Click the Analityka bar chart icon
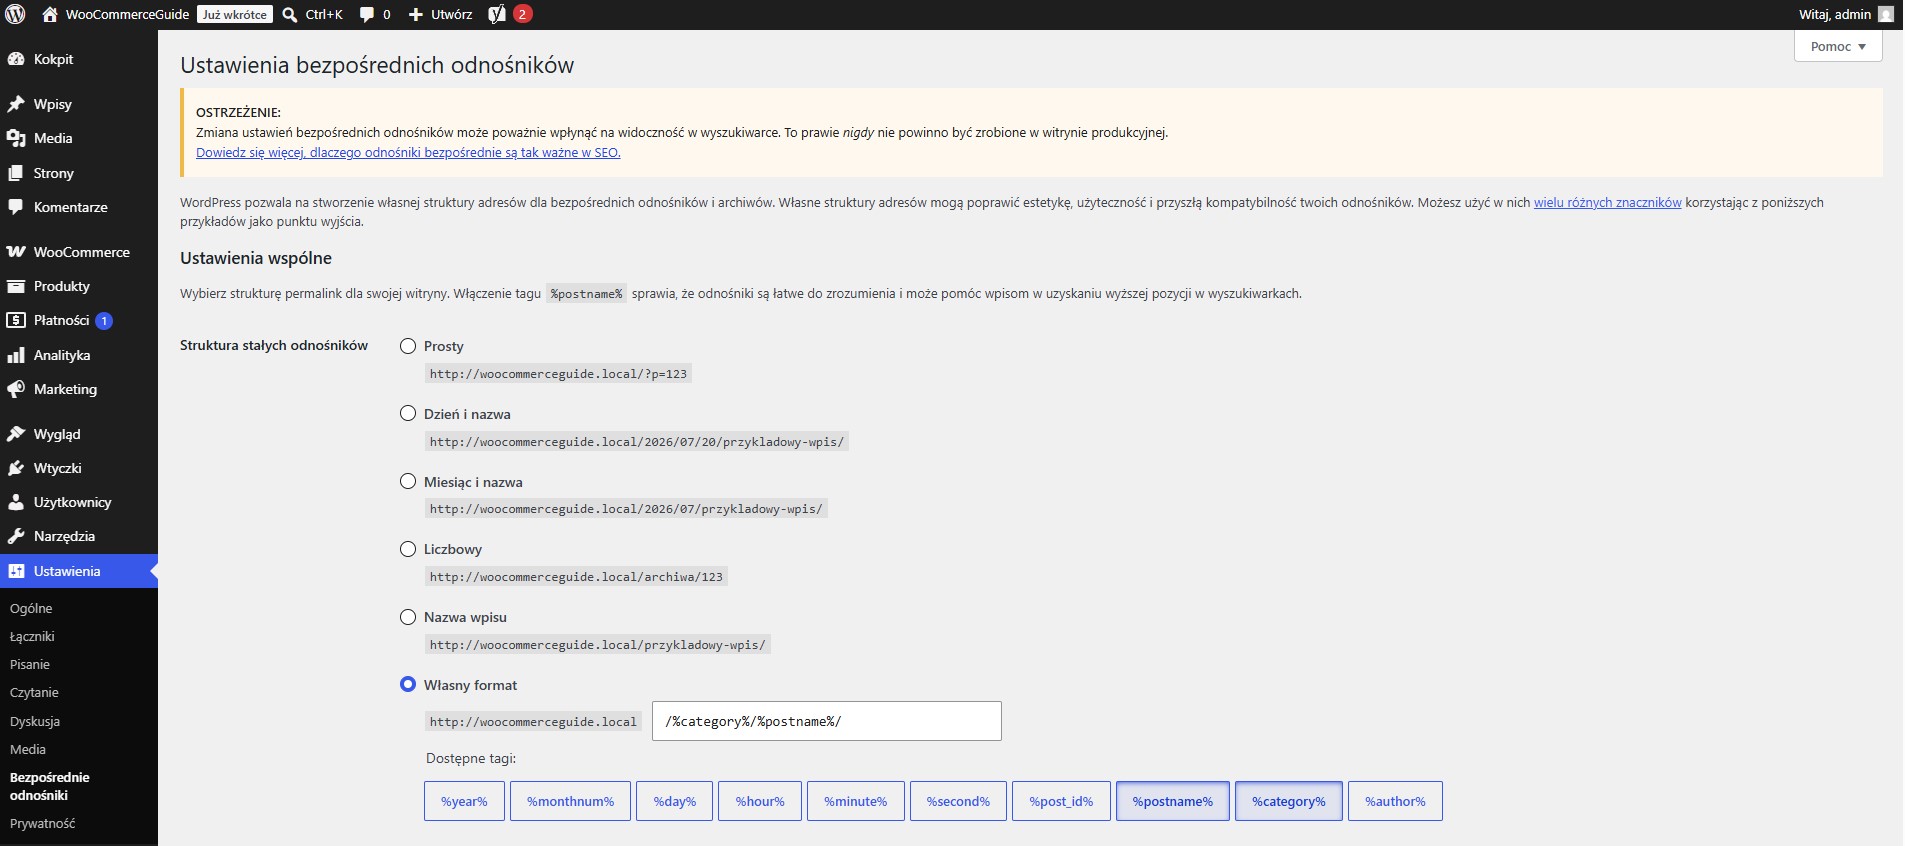The height and width of the screenshot is (846, 1905). [16, 355]
